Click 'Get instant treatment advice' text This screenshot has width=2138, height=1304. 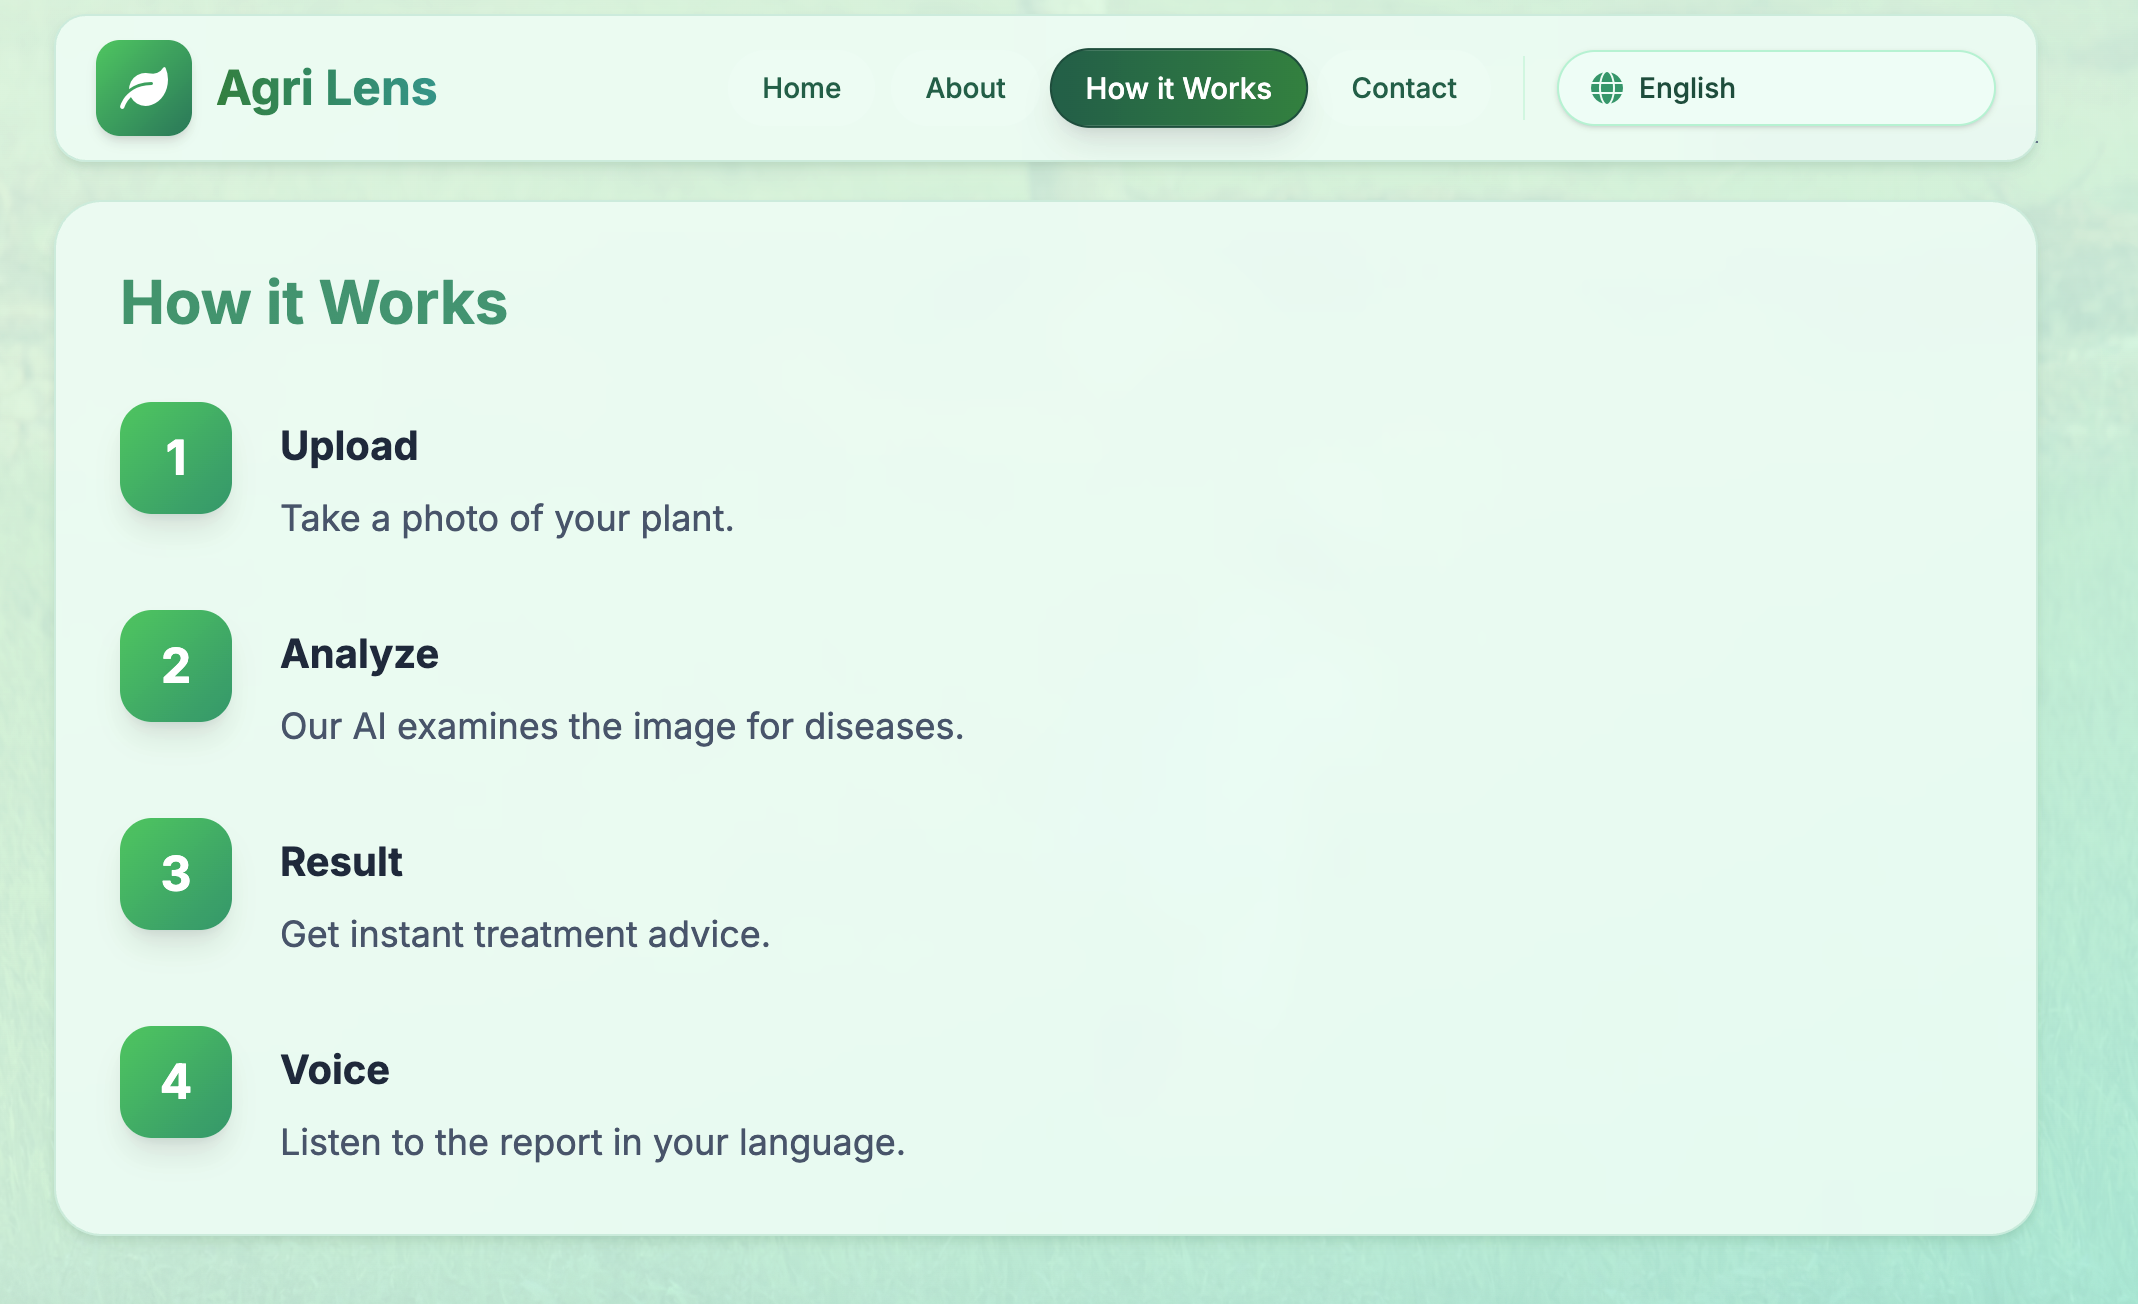525,934
